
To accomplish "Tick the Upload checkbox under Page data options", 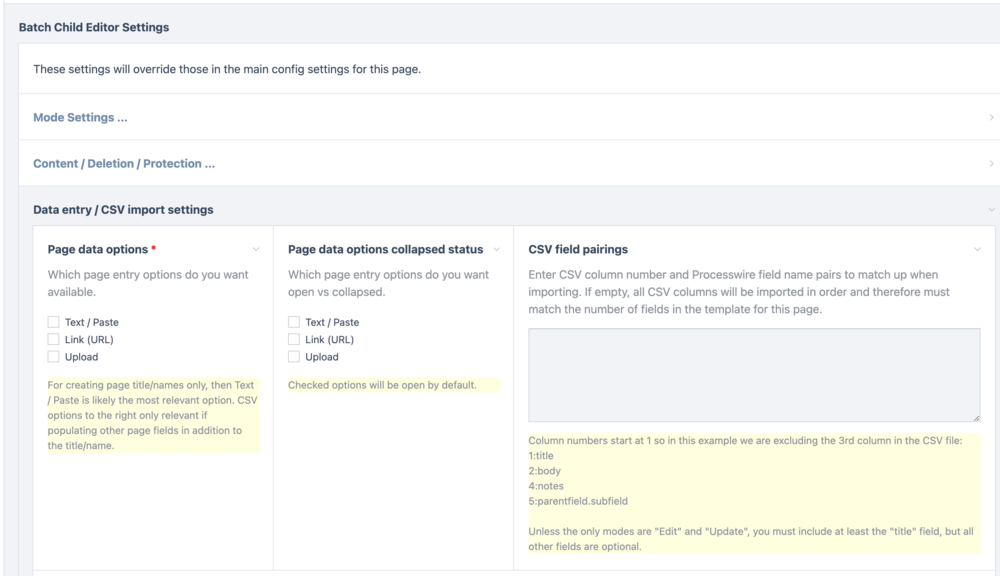I will (x=54, y=357).
